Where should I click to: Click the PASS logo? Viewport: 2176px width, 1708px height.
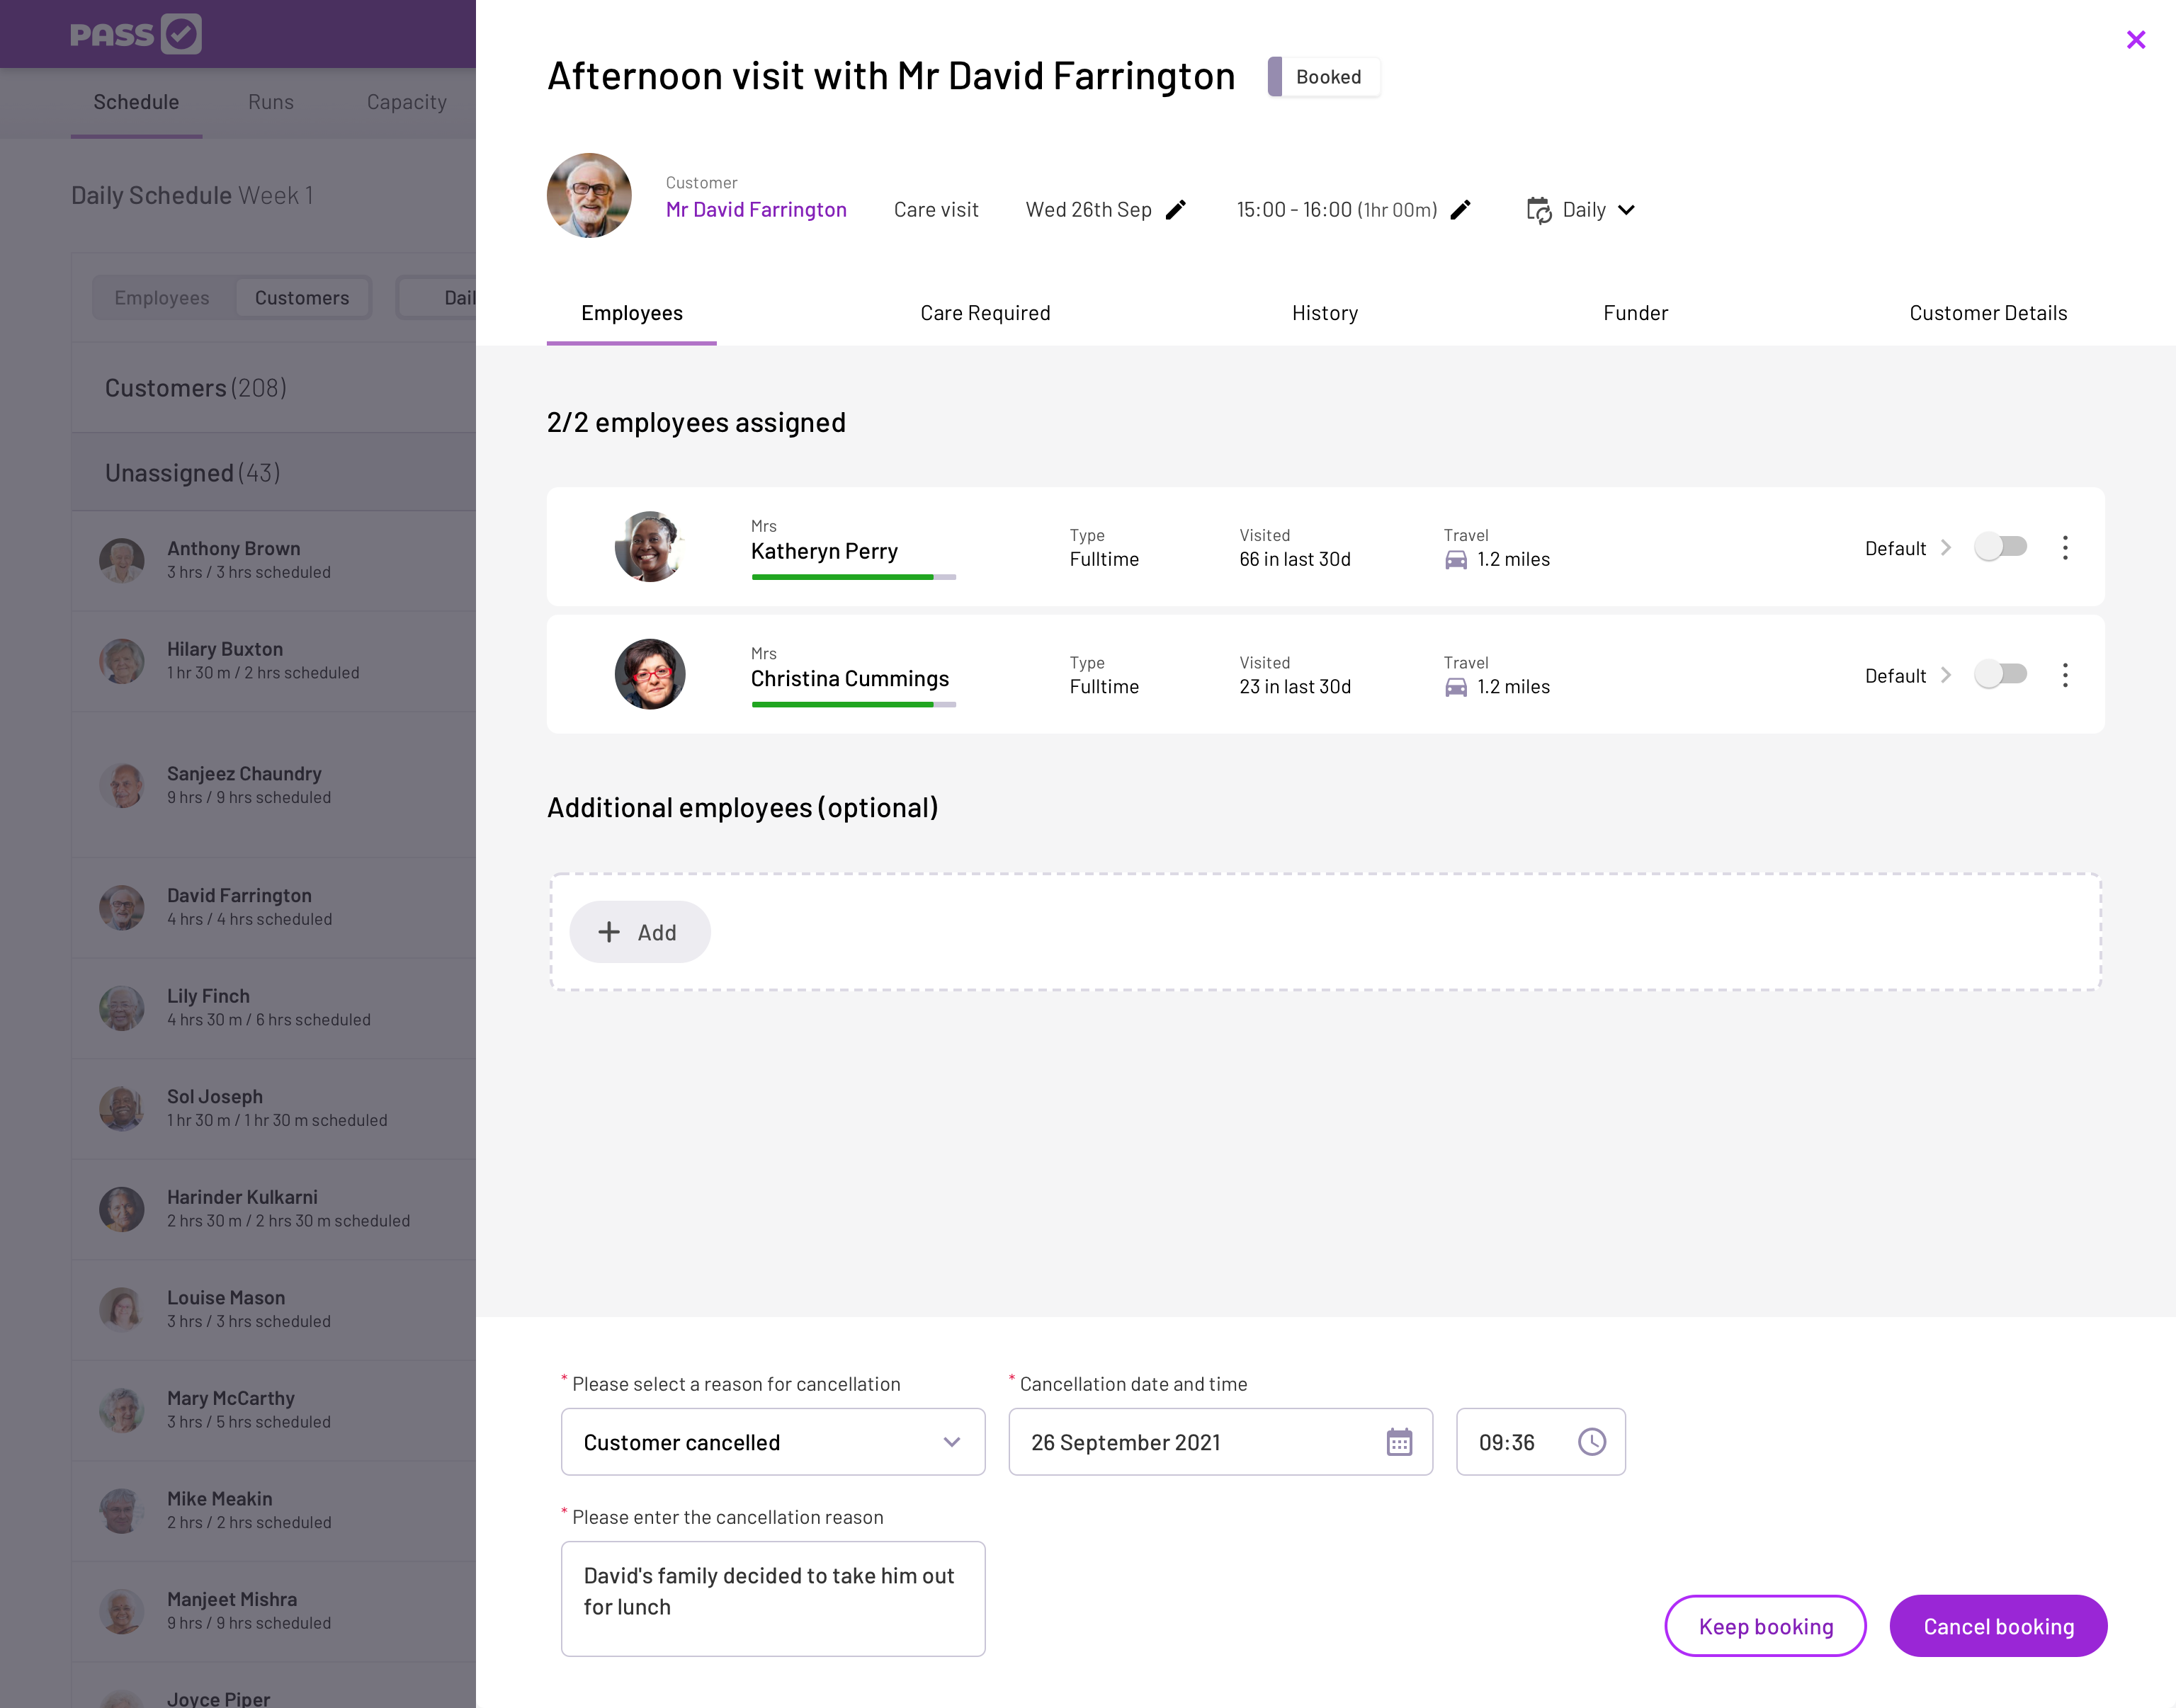136,34
